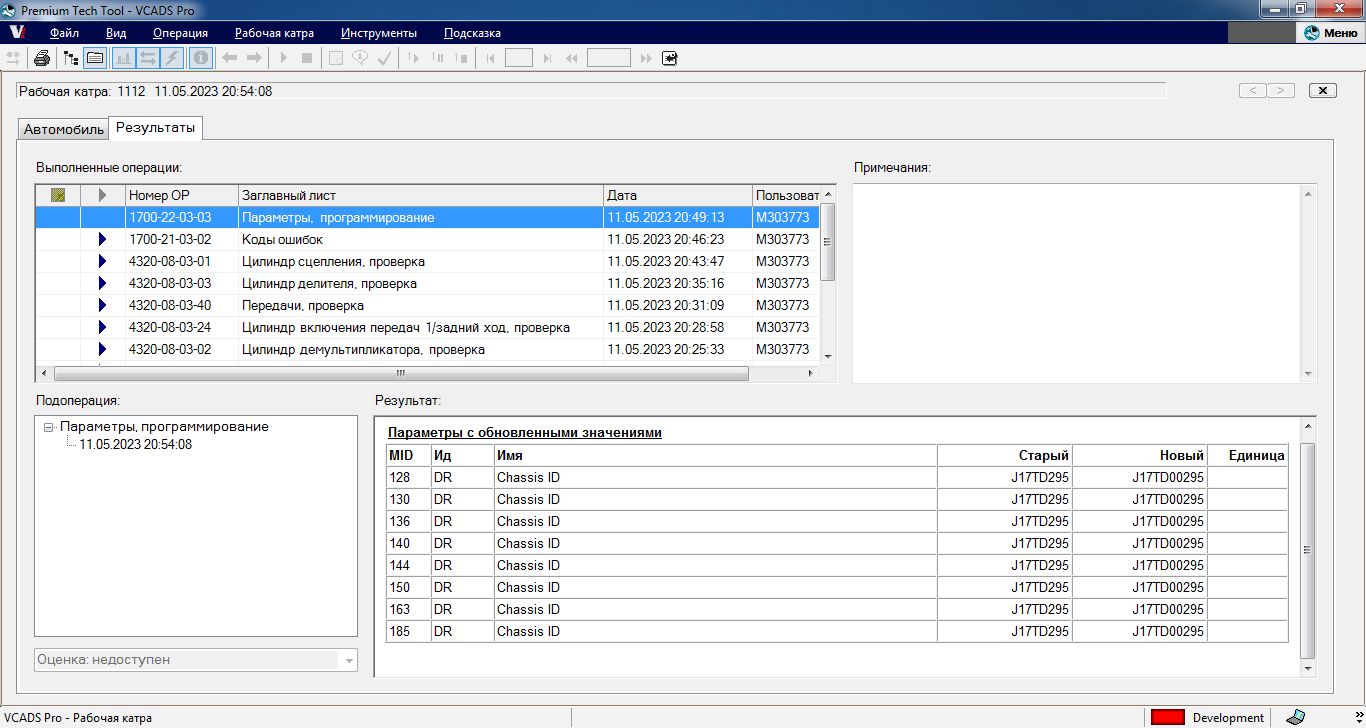The height and width of the screenshot is (728, 1366).
Task: Sort by the Заглавный лист column header
Action: click(421, 196)
